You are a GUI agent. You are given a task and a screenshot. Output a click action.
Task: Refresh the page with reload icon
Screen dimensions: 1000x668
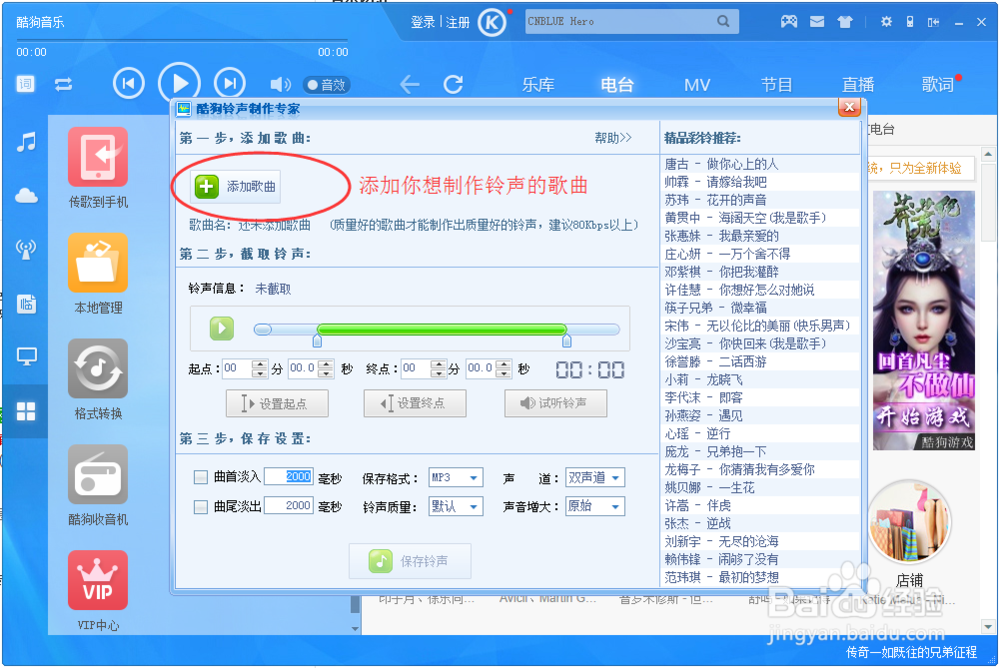[453, 84]
